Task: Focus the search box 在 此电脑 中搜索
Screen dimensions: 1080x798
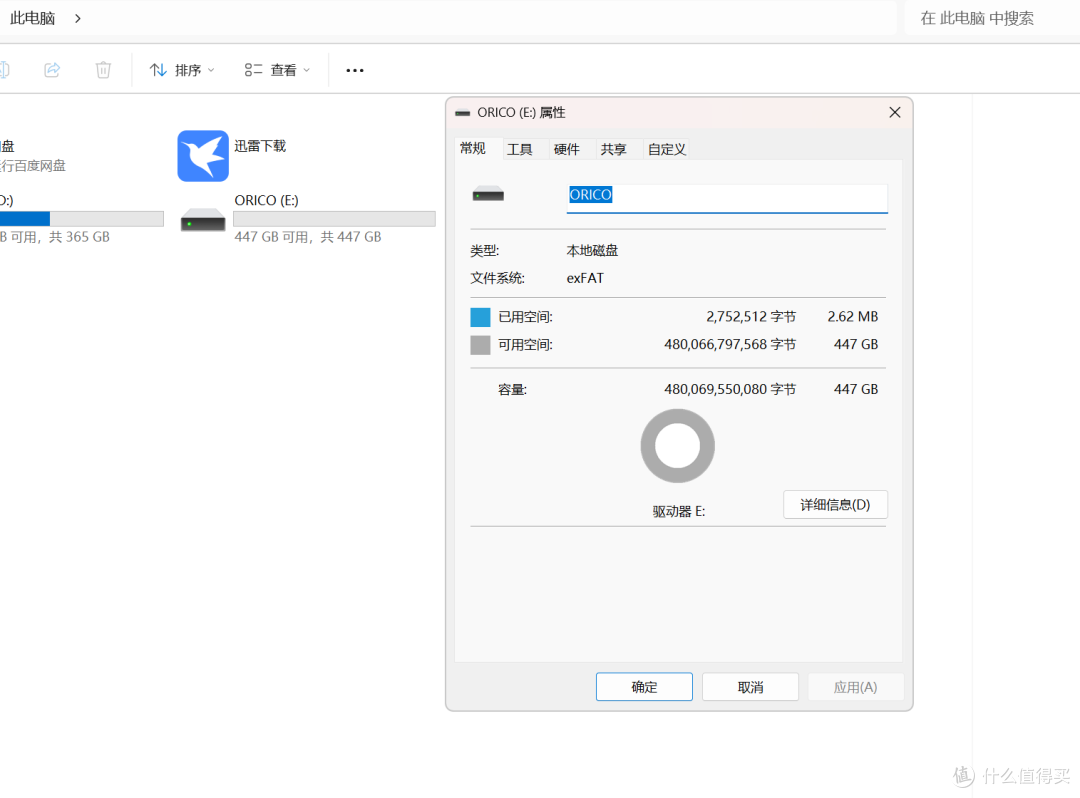Action: click(x=992, y=19)
